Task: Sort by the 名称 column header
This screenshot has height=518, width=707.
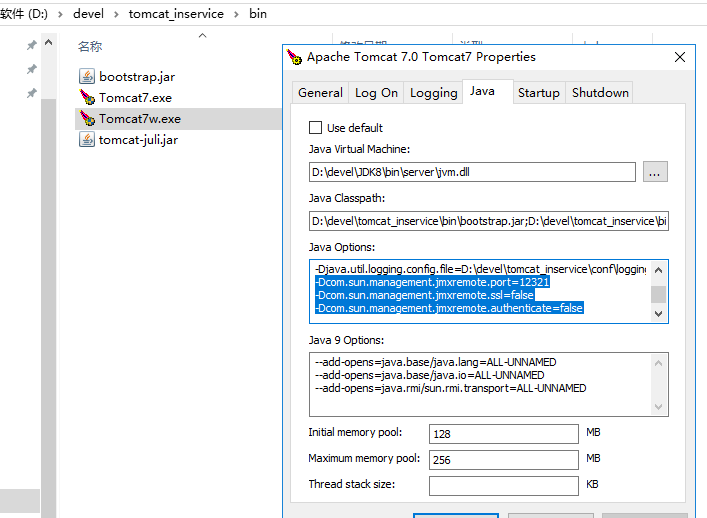Action: click(x=90, y=46)
